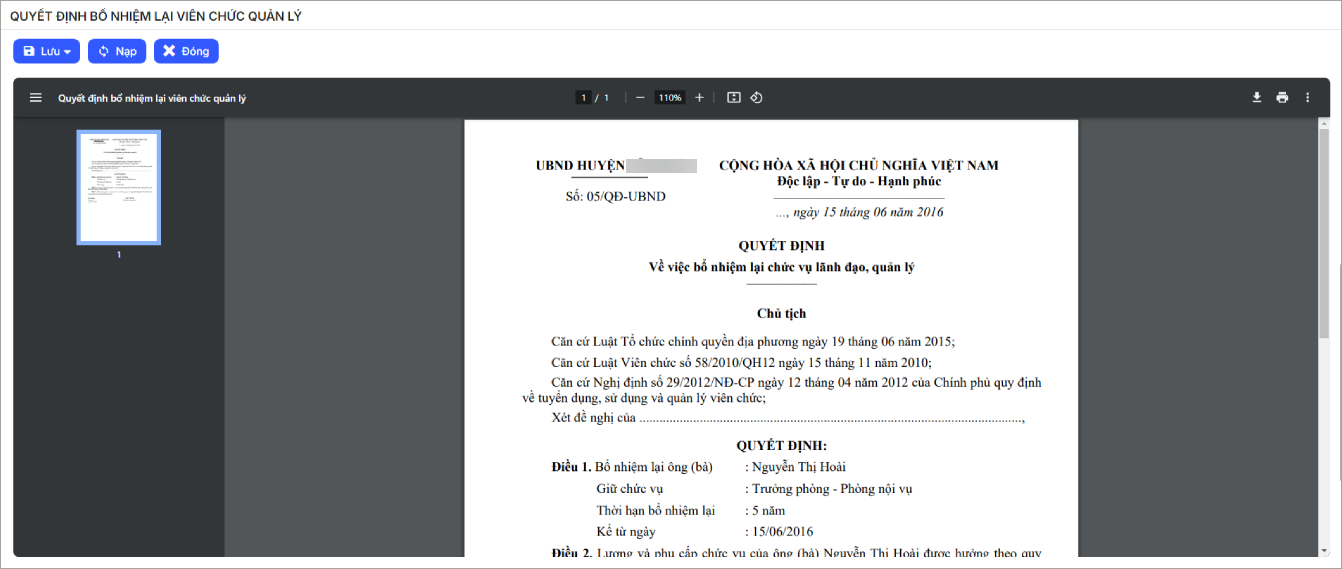Close the form with Đóng button
The width and height of the screenshot is (1342, 569).
(x=186, y=51)
